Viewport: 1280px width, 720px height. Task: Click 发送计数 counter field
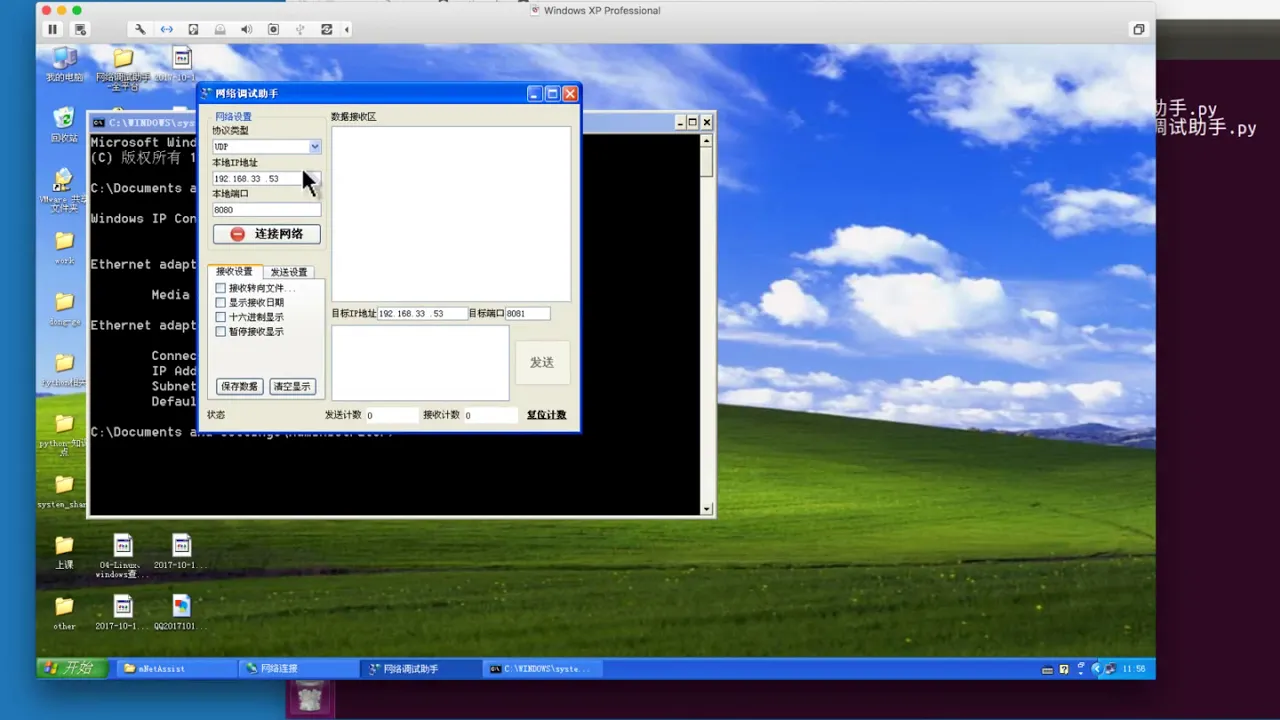pyautogui.click(x=391, y=415)
